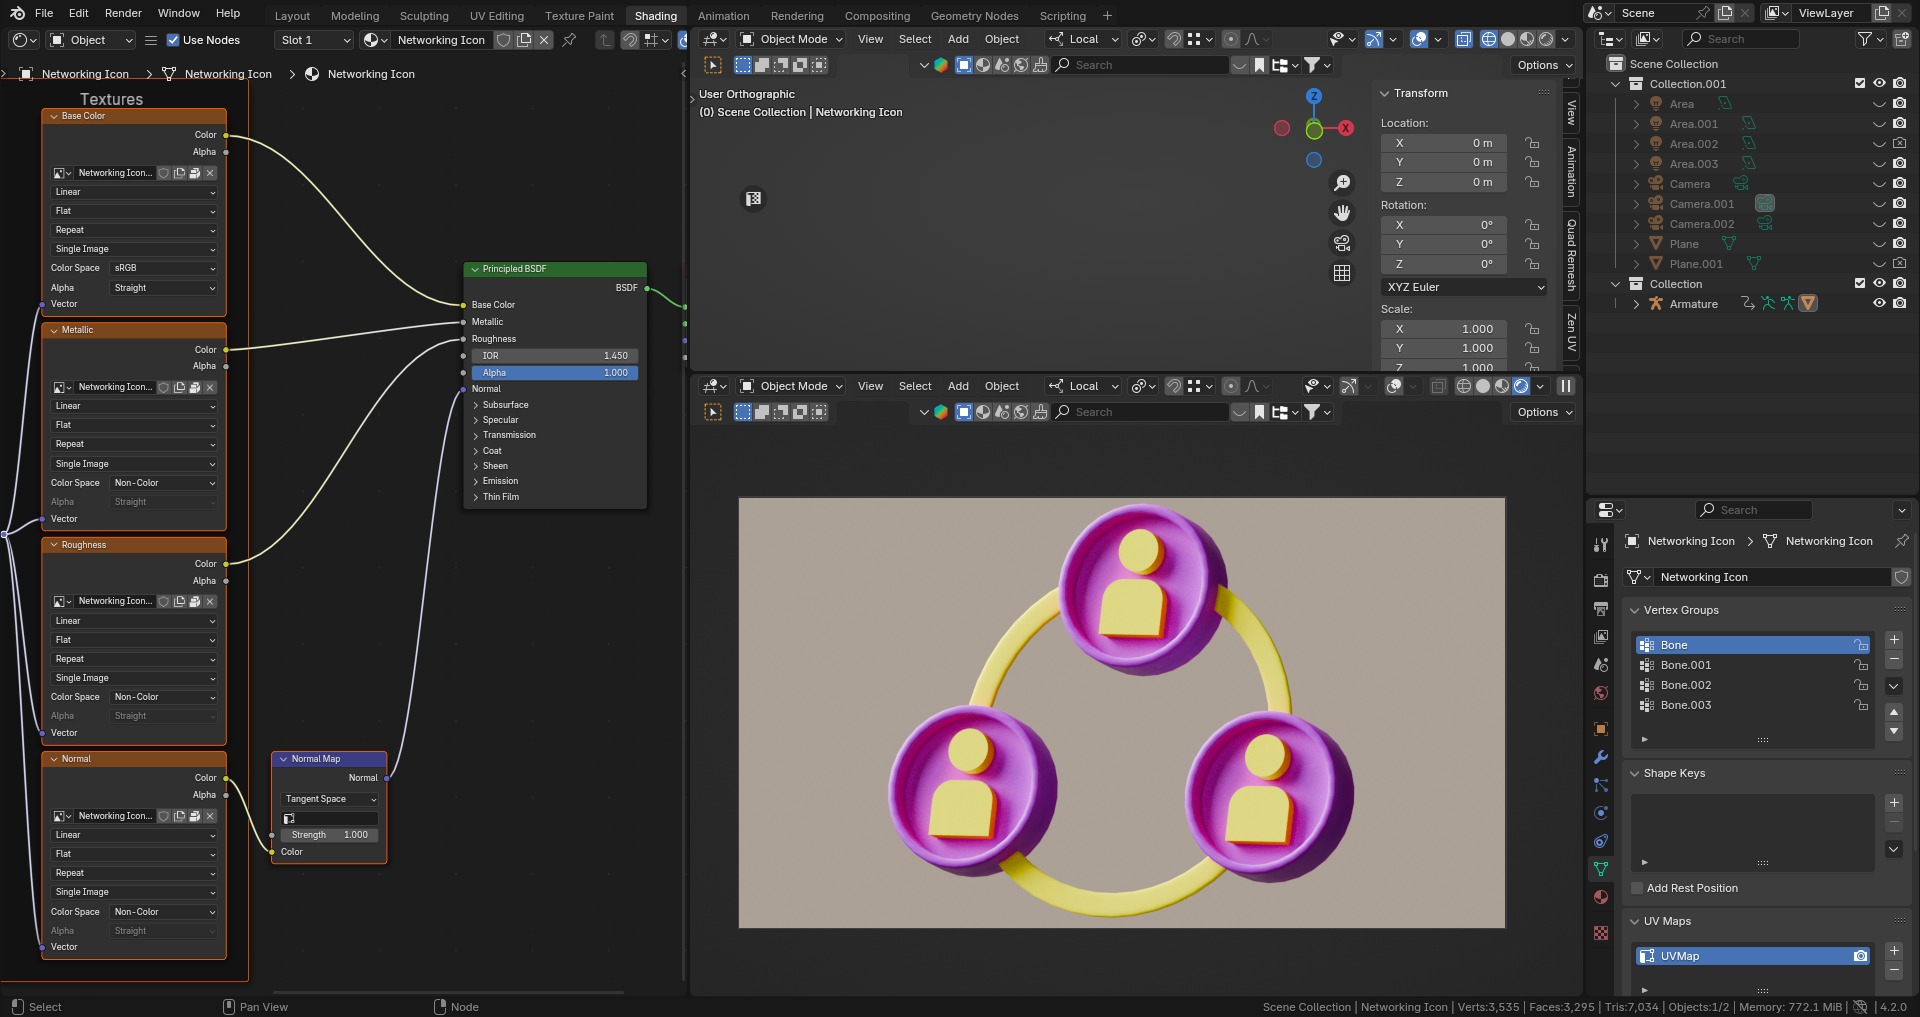Remove the selected vertex group with minus
This screenshot has width=1920, height=1017.
click(1894, 660)
